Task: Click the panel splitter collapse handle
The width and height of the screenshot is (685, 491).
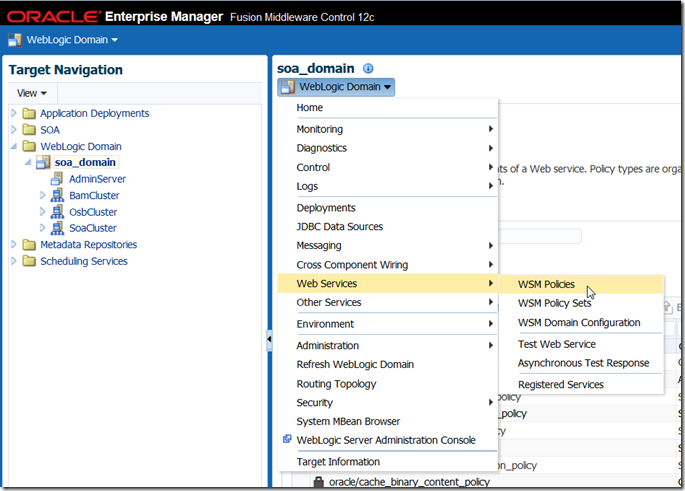Action: pyautogui.click(x=268, y=341)
